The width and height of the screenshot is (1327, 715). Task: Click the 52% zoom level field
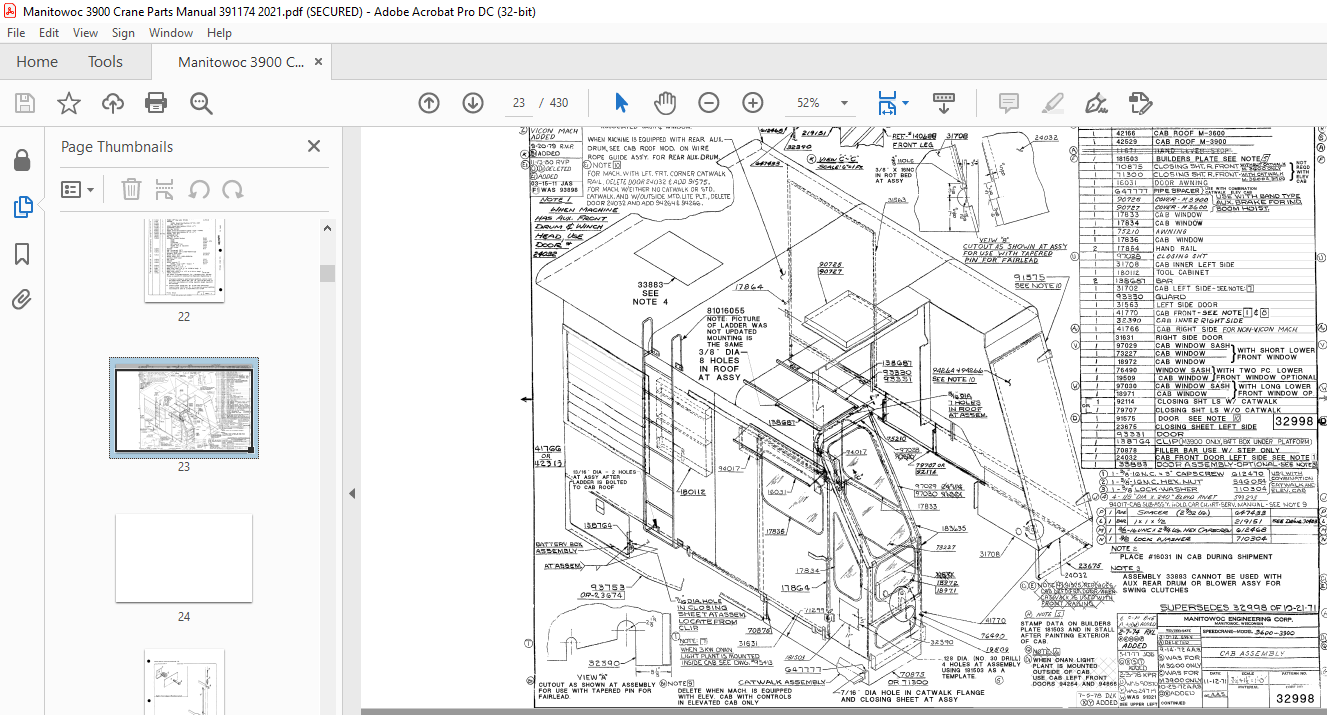tap(808, 103)
